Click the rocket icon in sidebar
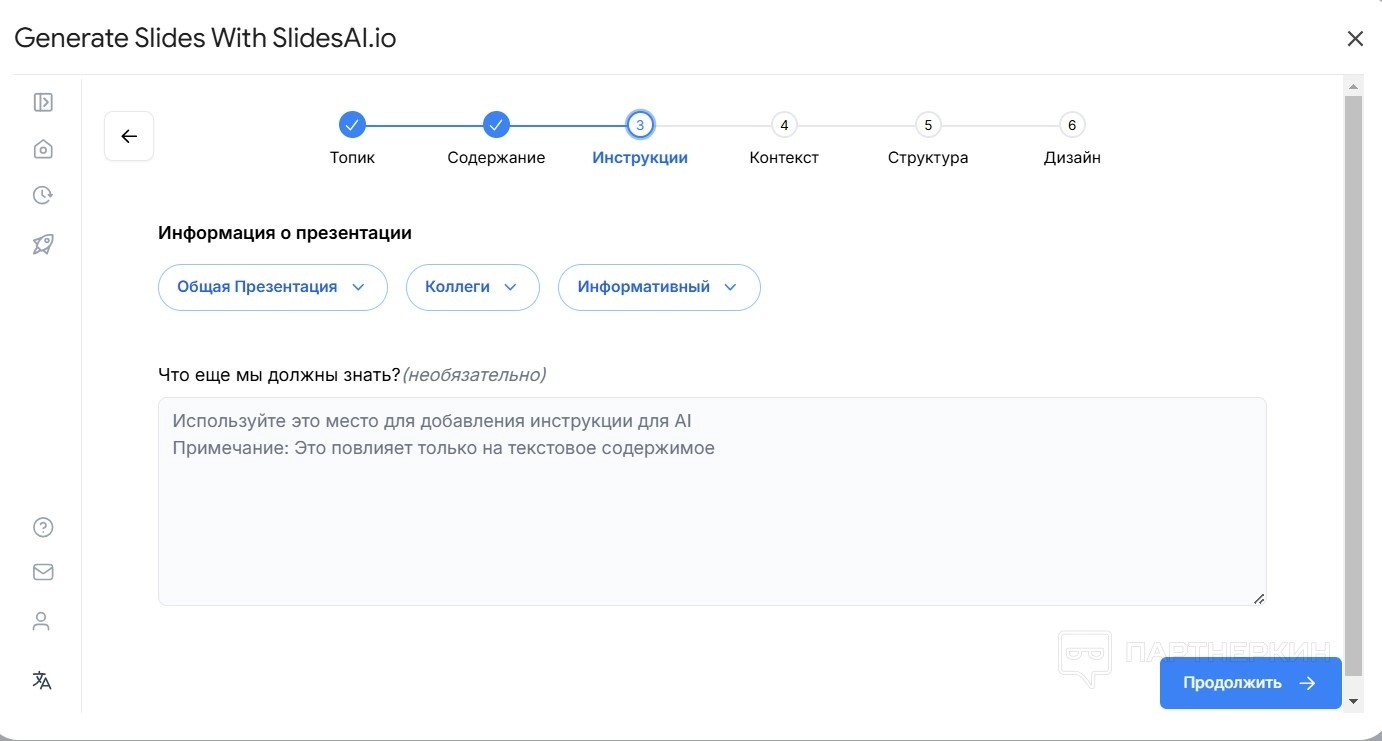The width and height of the screenshot is (1382, 741). point(43,244)
